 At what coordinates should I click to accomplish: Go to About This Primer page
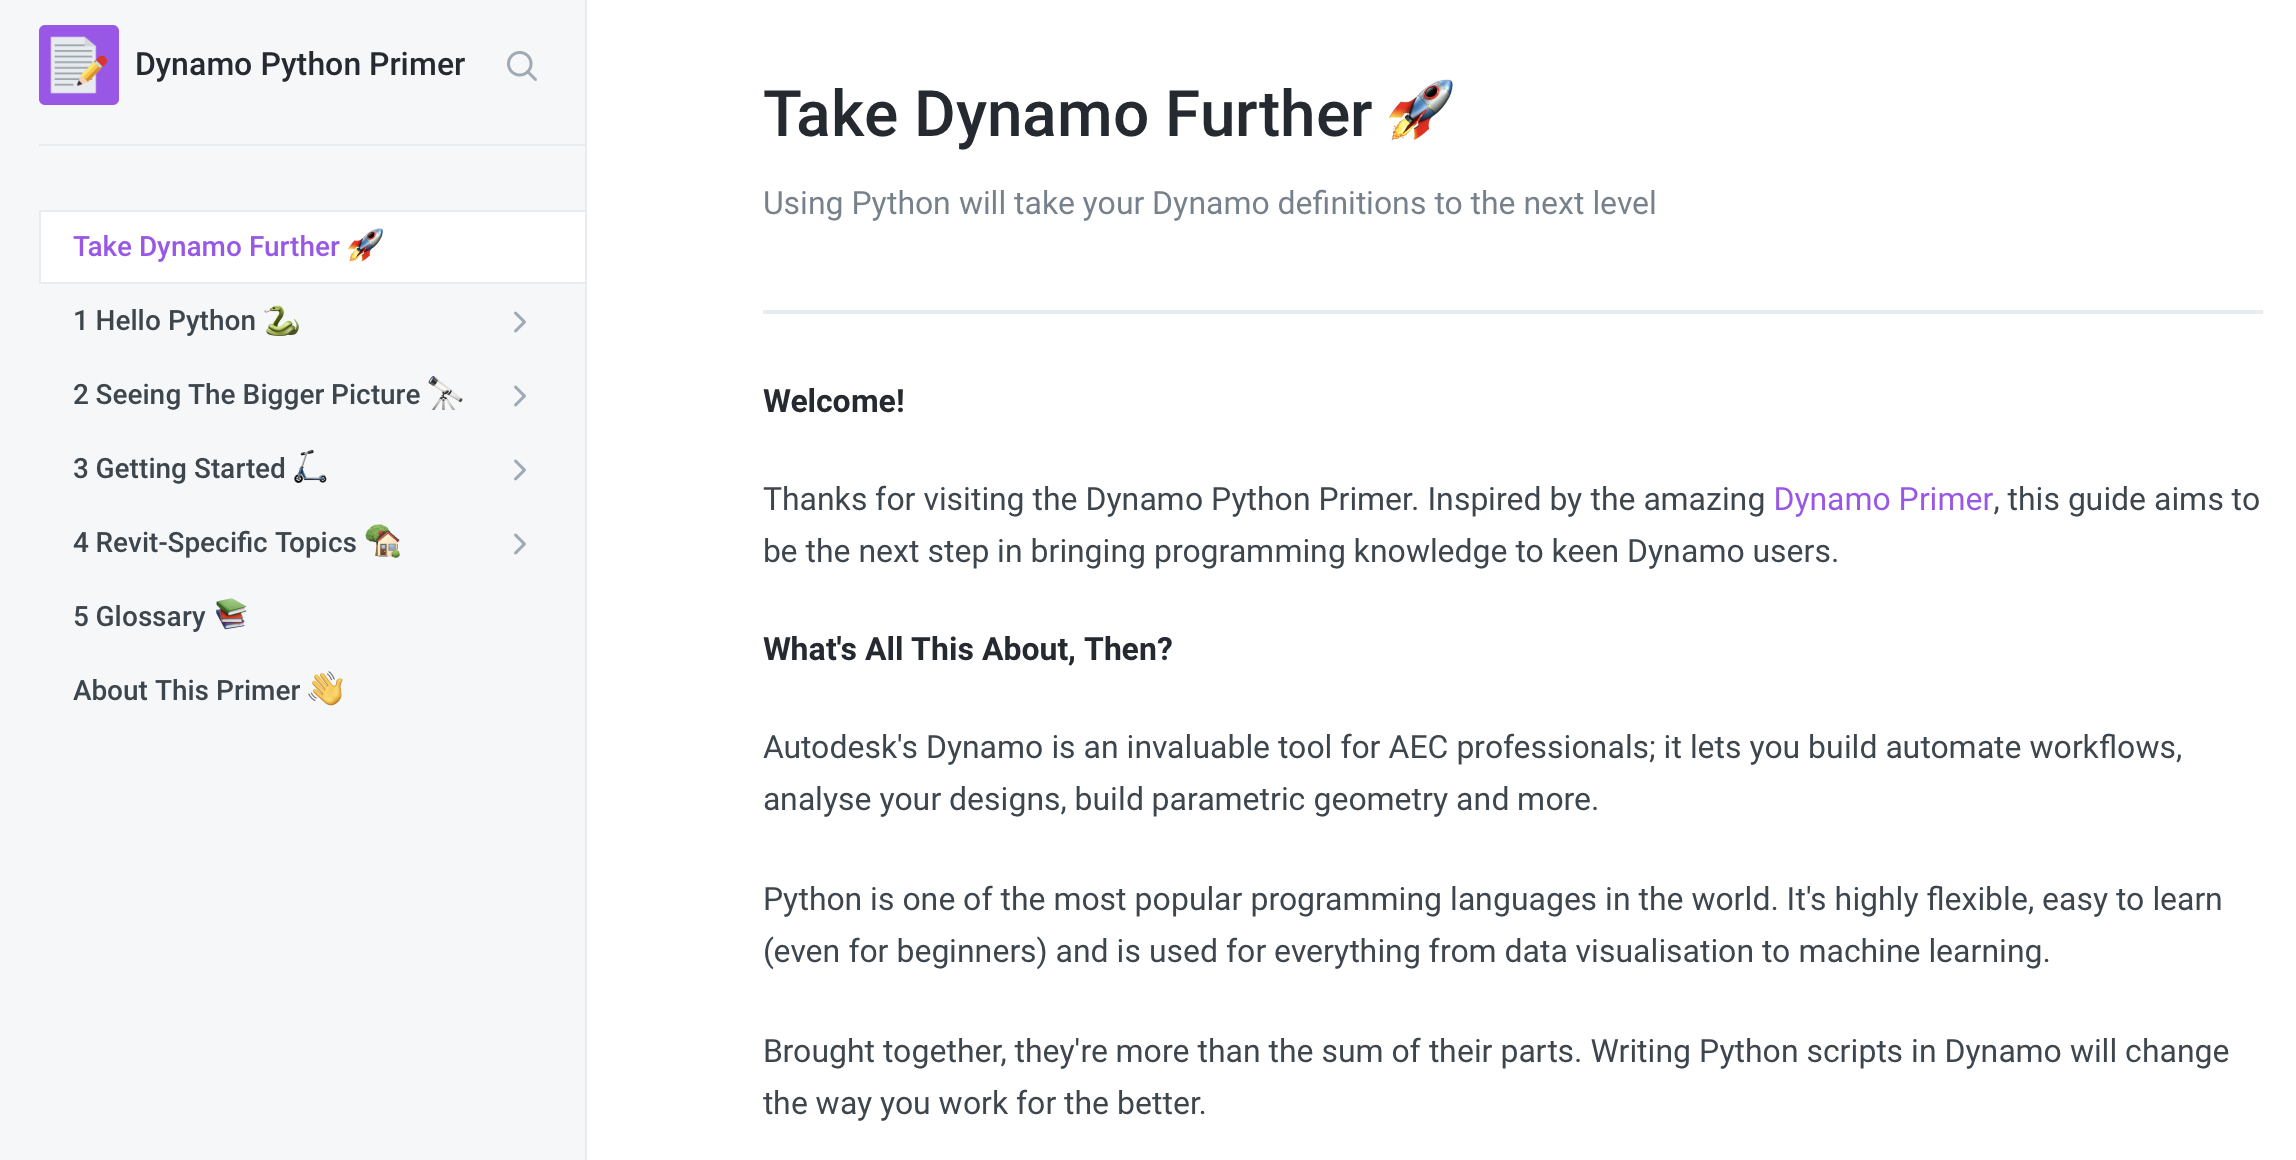[186, 691]
